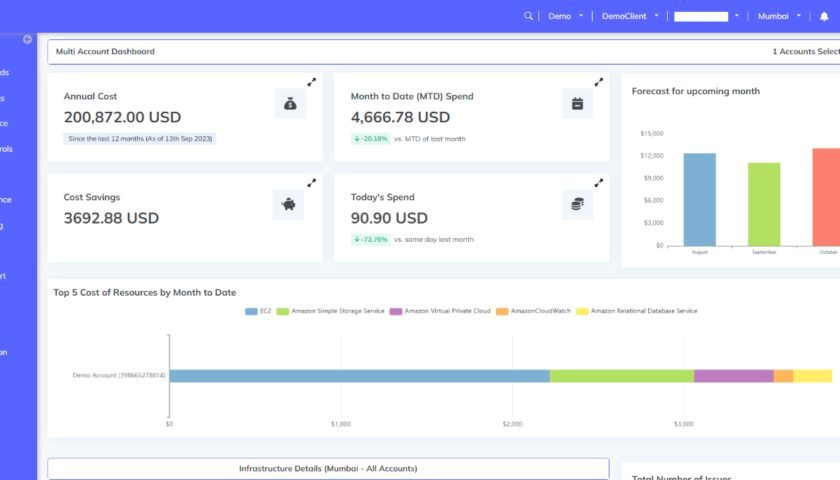Select the Infrastructure Details (Mumbai - All Accounts) tab
This screenshot has height=480, width=840.
tap(328, 468)
